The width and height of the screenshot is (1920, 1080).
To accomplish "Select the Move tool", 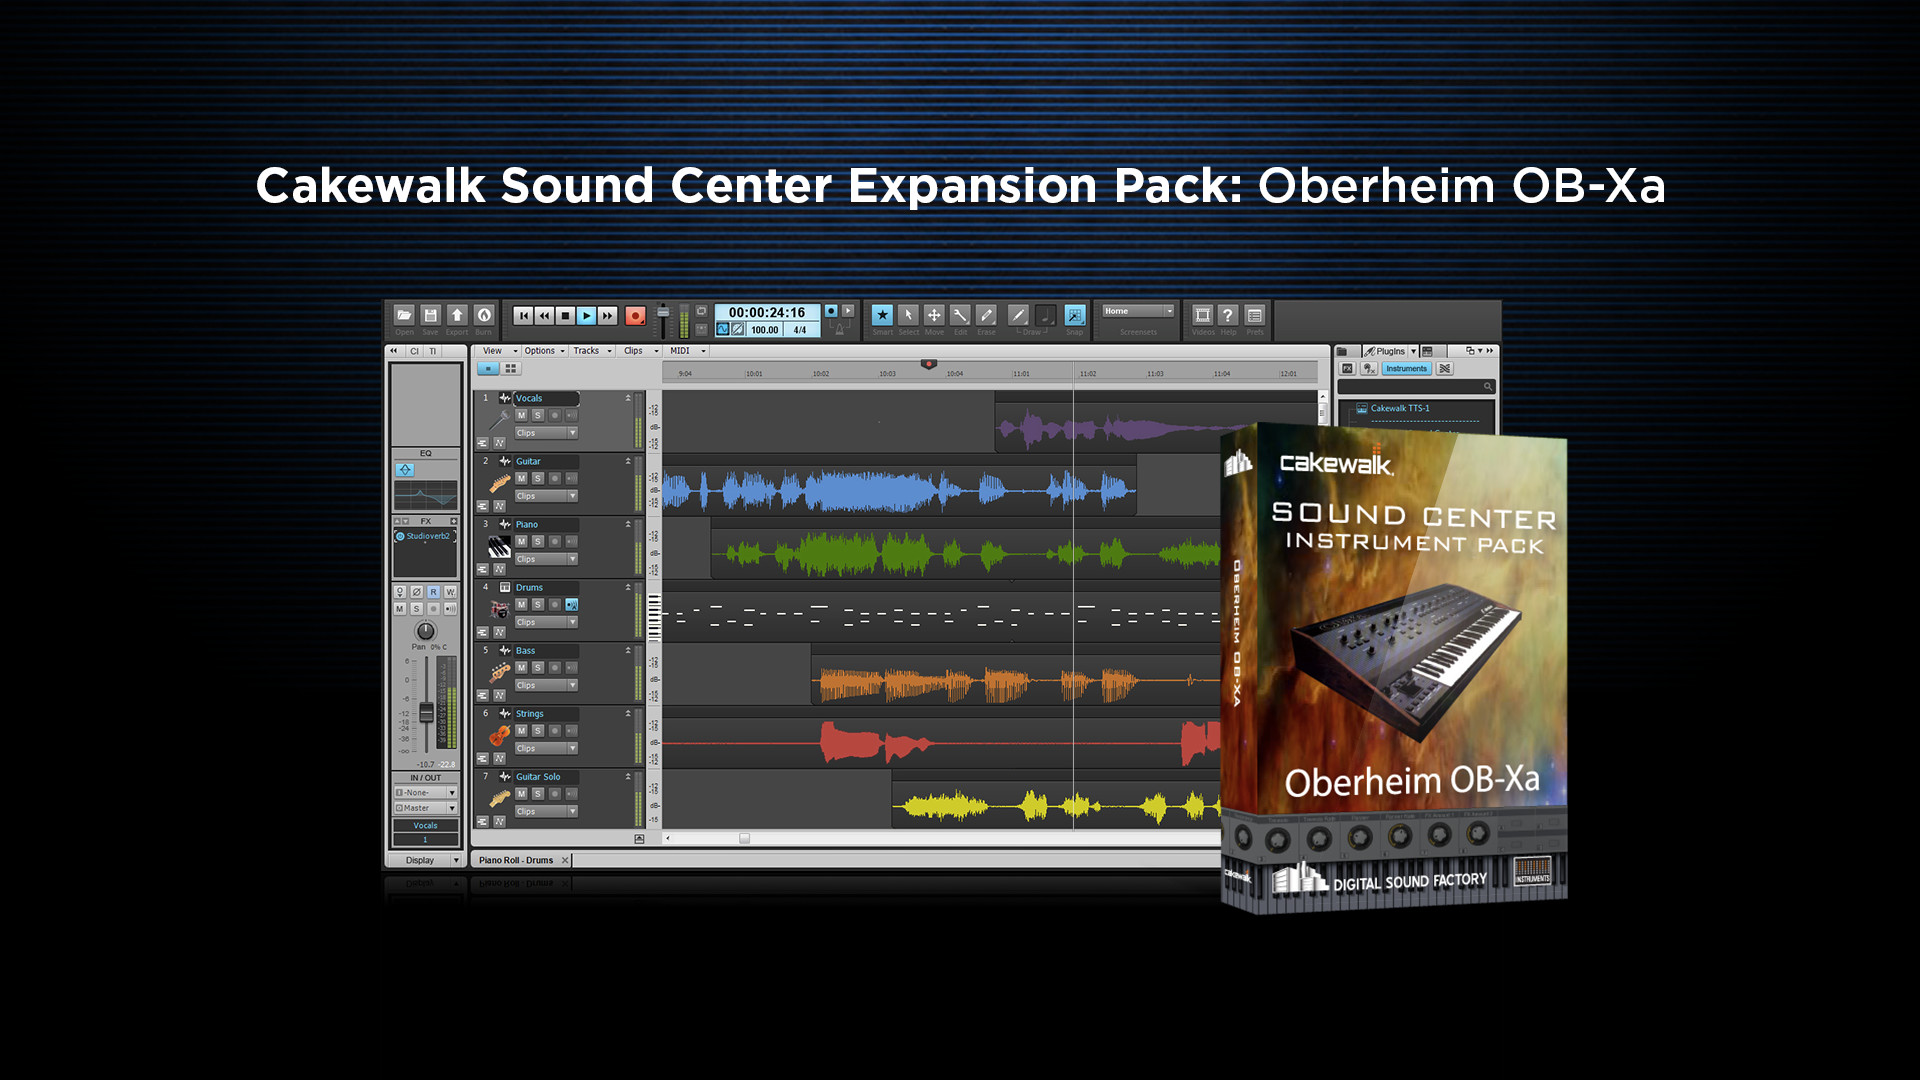I will pos(934,315).
